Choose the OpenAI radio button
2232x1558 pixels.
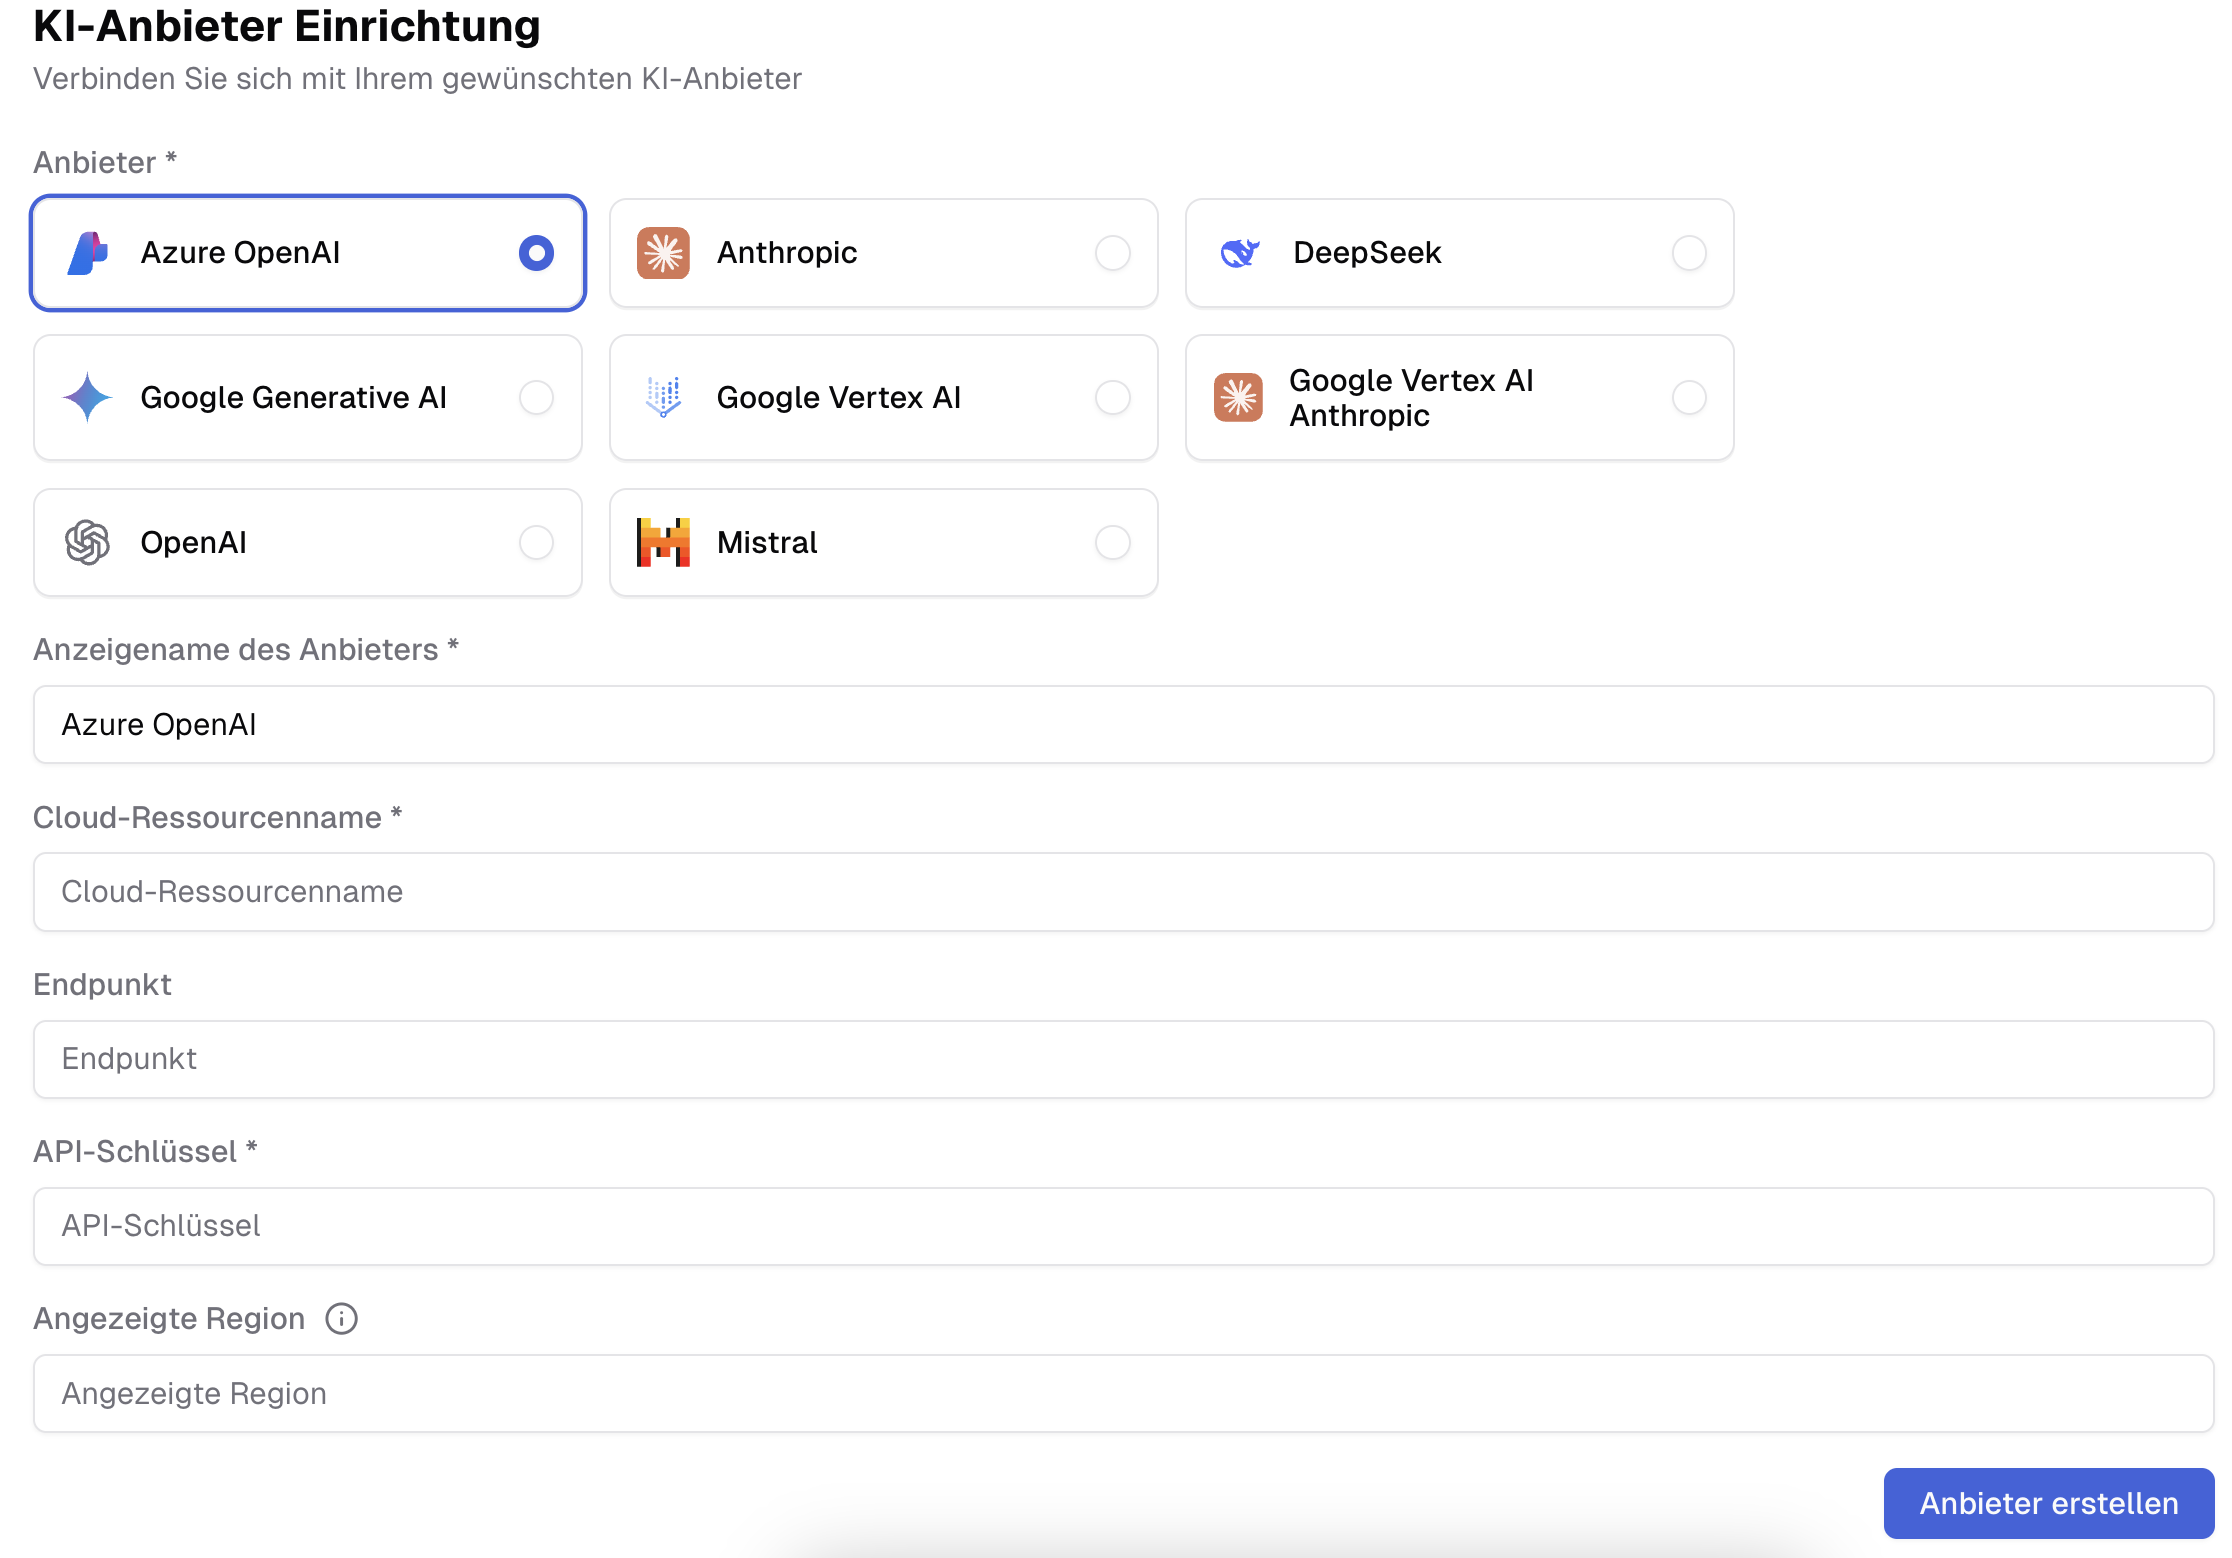coord(536,542)
